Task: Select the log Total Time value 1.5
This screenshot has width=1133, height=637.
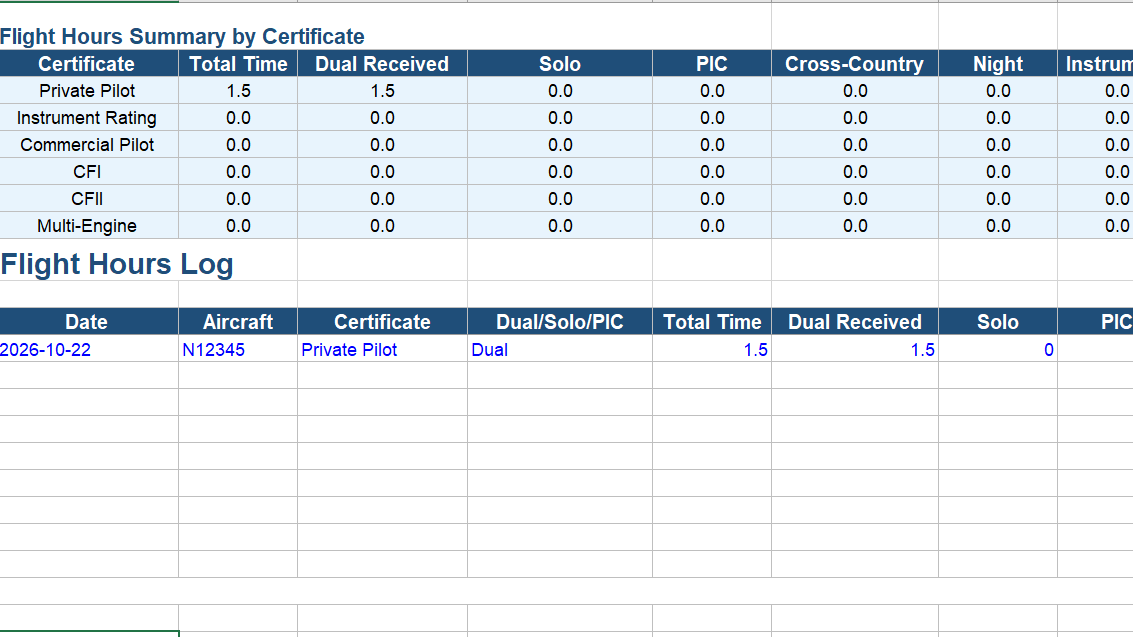Action: pos(712,349)
